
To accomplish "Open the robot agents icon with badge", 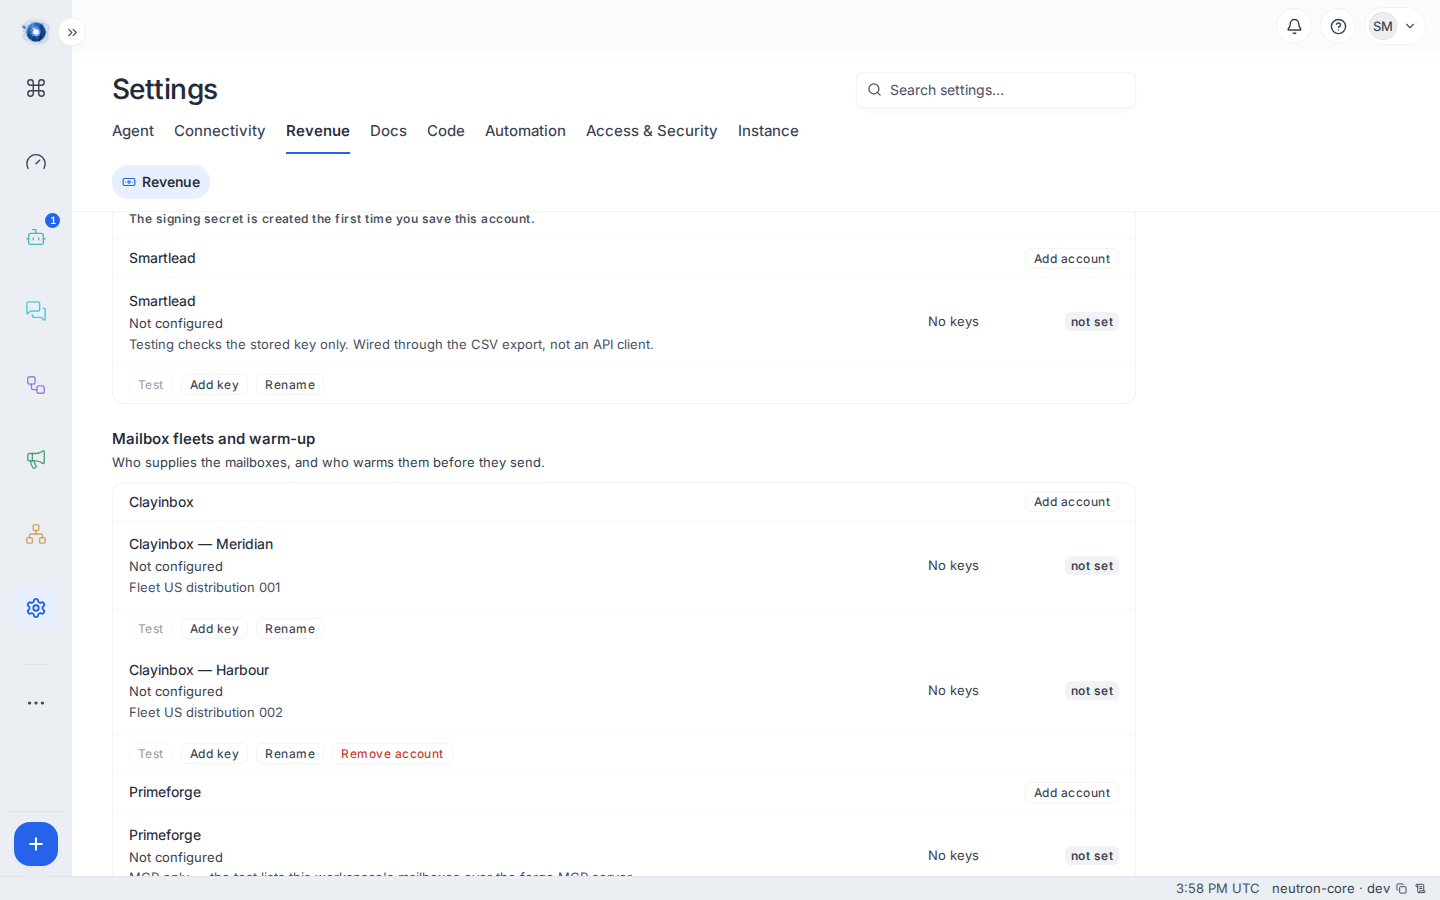I will tap(36, 237).
